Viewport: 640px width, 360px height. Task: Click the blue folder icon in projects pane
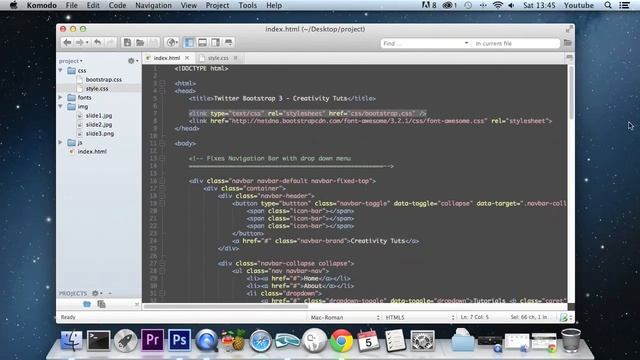click(87, 304)
